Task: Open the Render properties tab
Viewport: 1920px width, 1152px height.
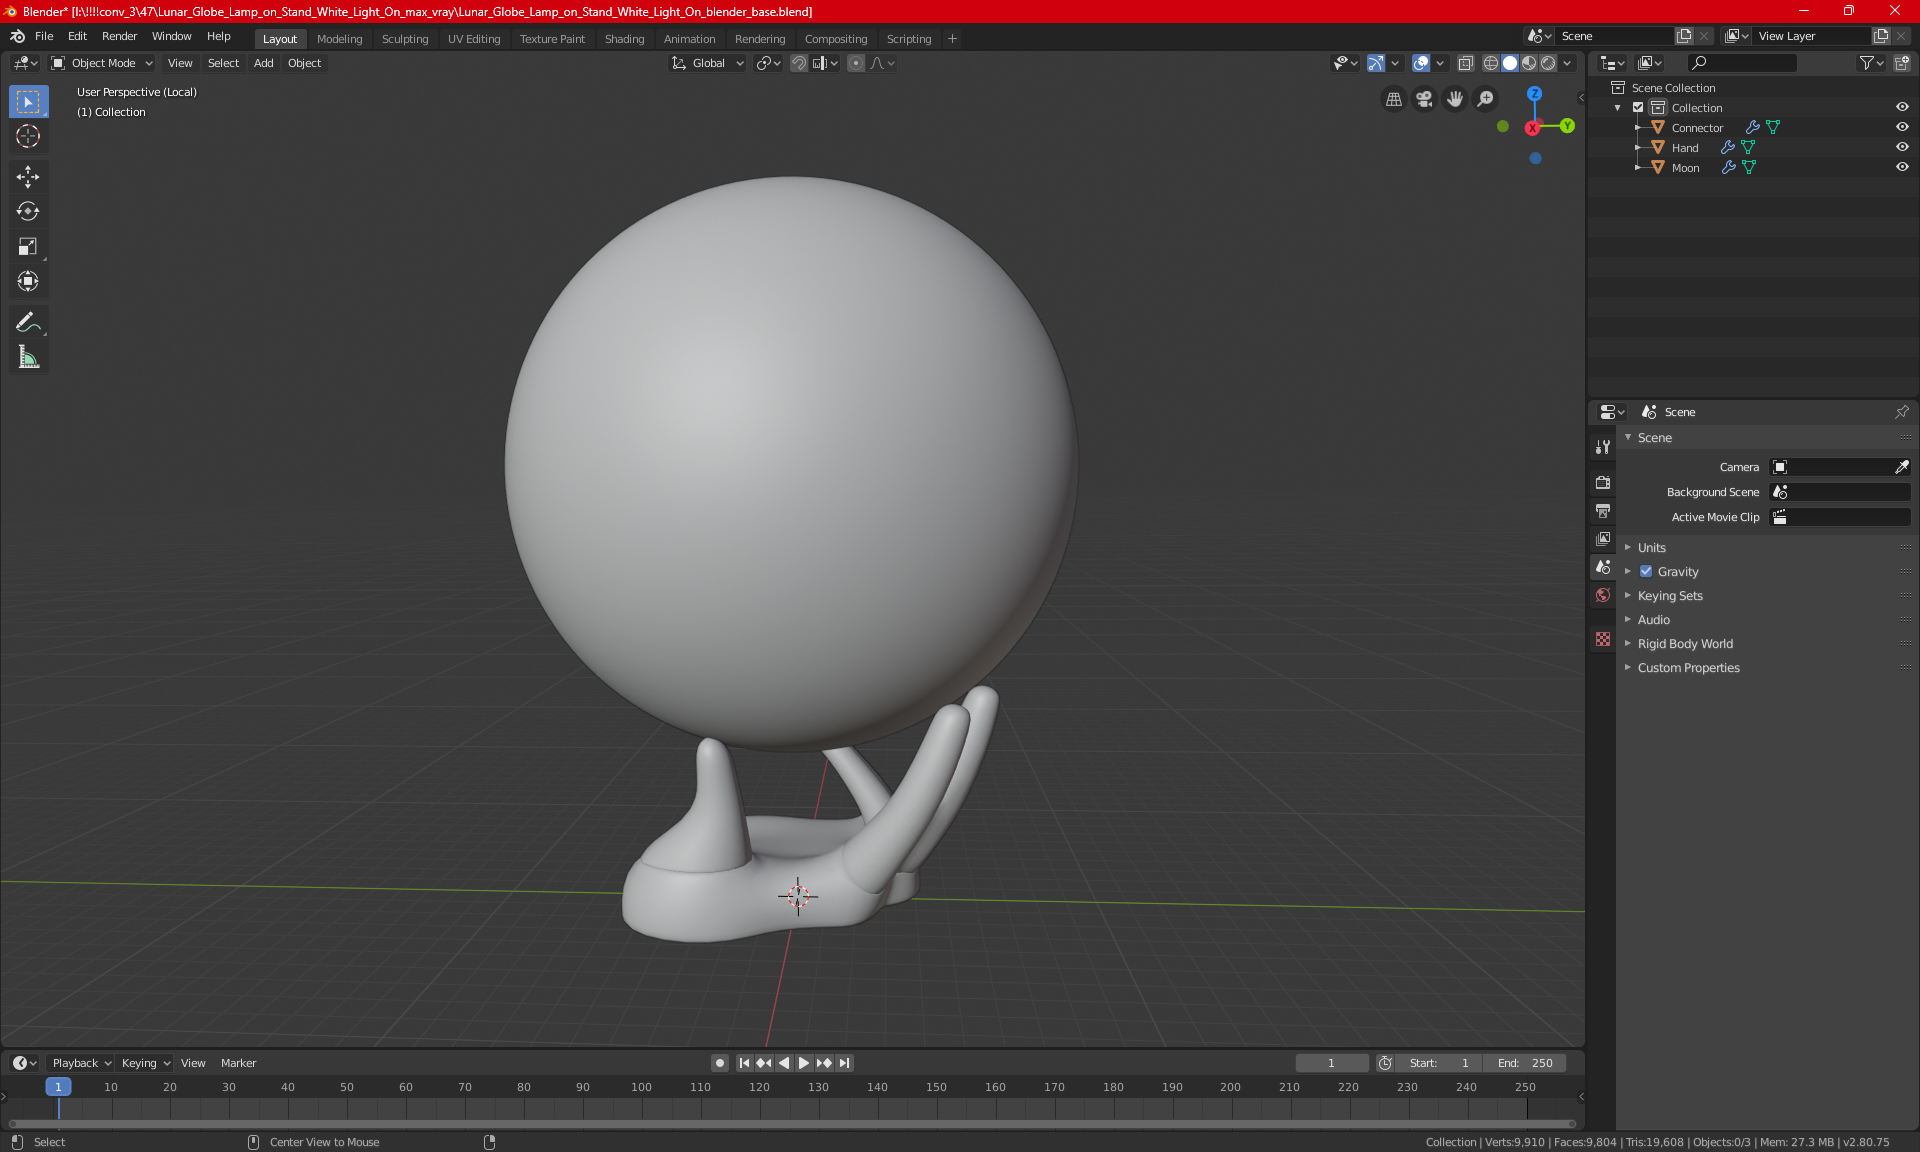Action: (1603, 482)
